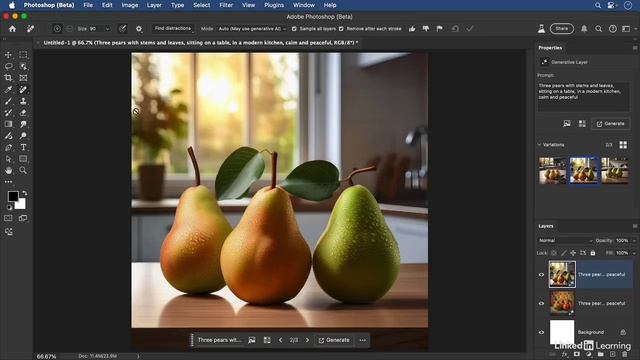Click Generate in Properties panel

611,124
